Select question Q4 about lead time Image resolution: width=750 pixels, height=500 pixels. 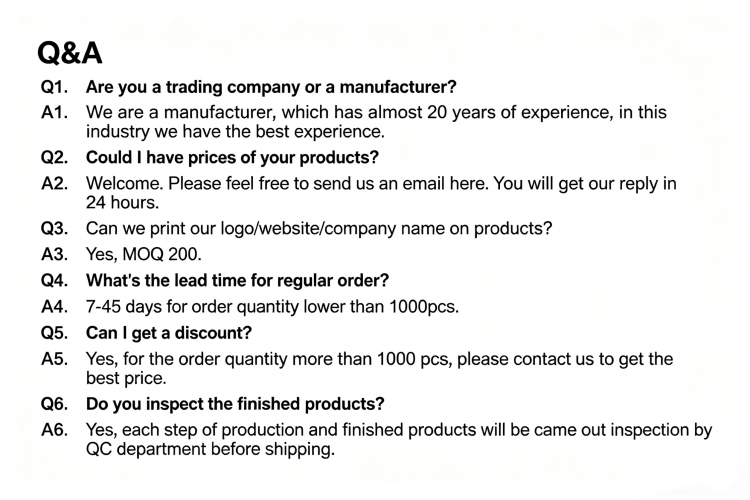tap(237, 280)
